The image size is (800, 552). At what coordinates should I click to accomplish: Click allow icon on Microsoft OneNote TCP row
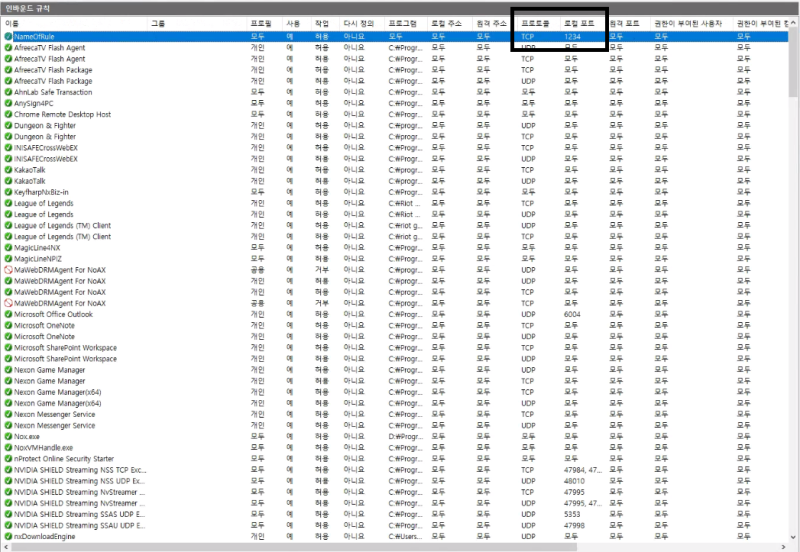[8, 325]
